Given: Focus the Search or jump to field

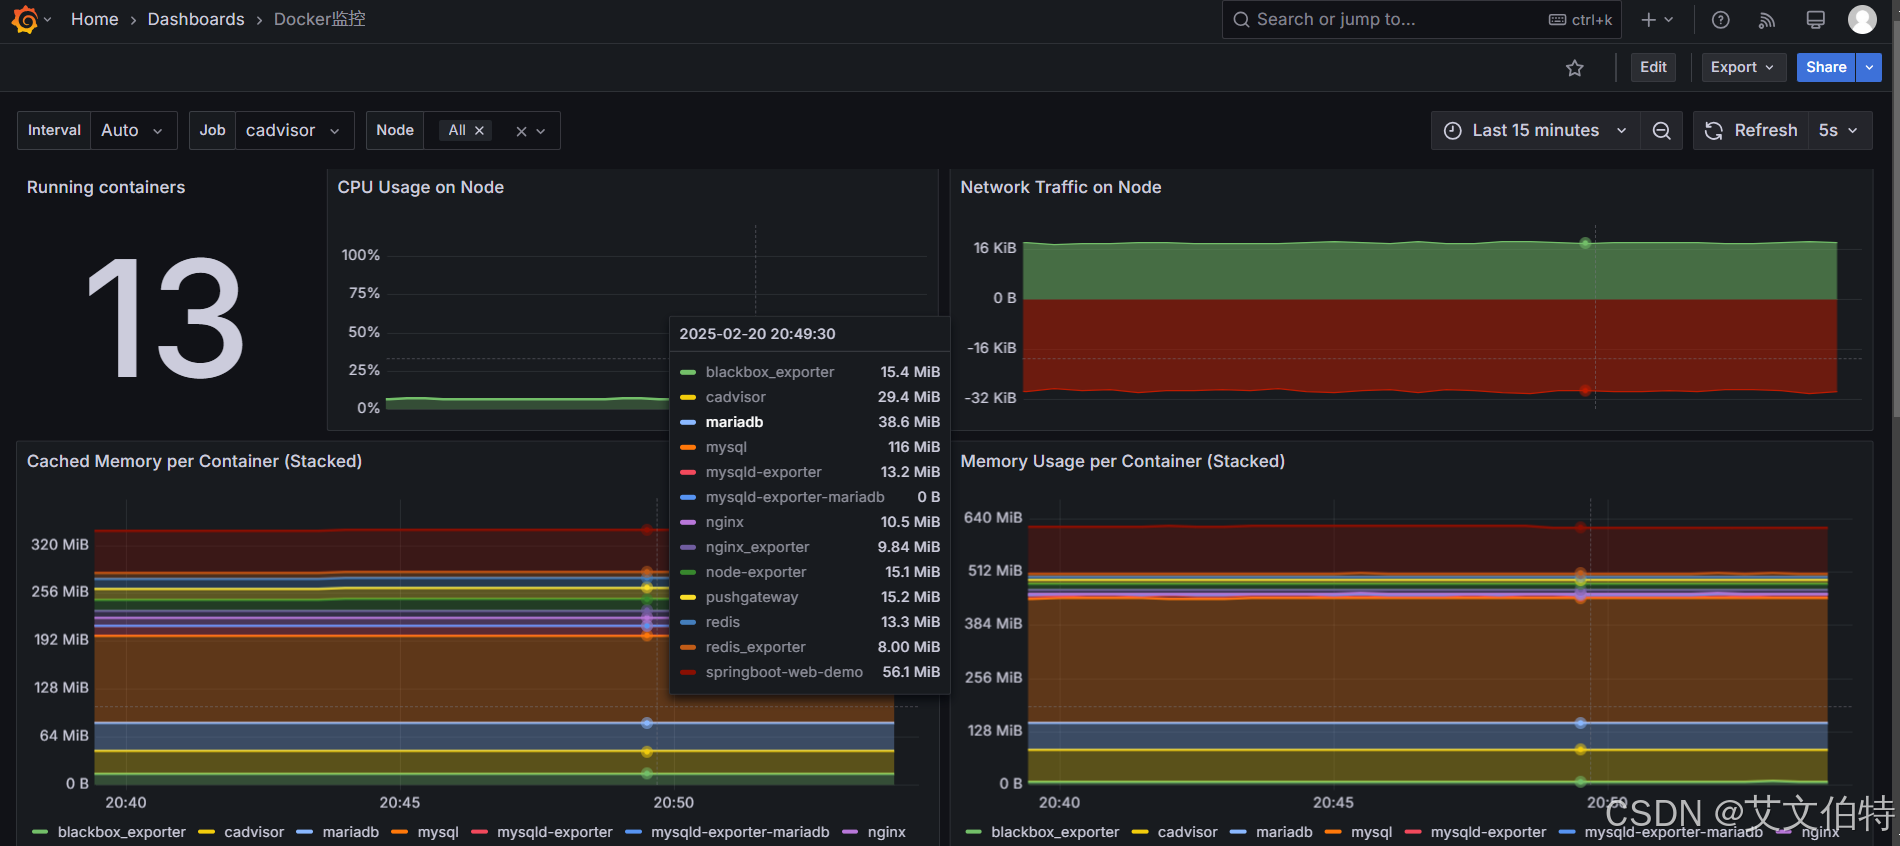Looking at the screenshot, I should tap(1420, 20).
